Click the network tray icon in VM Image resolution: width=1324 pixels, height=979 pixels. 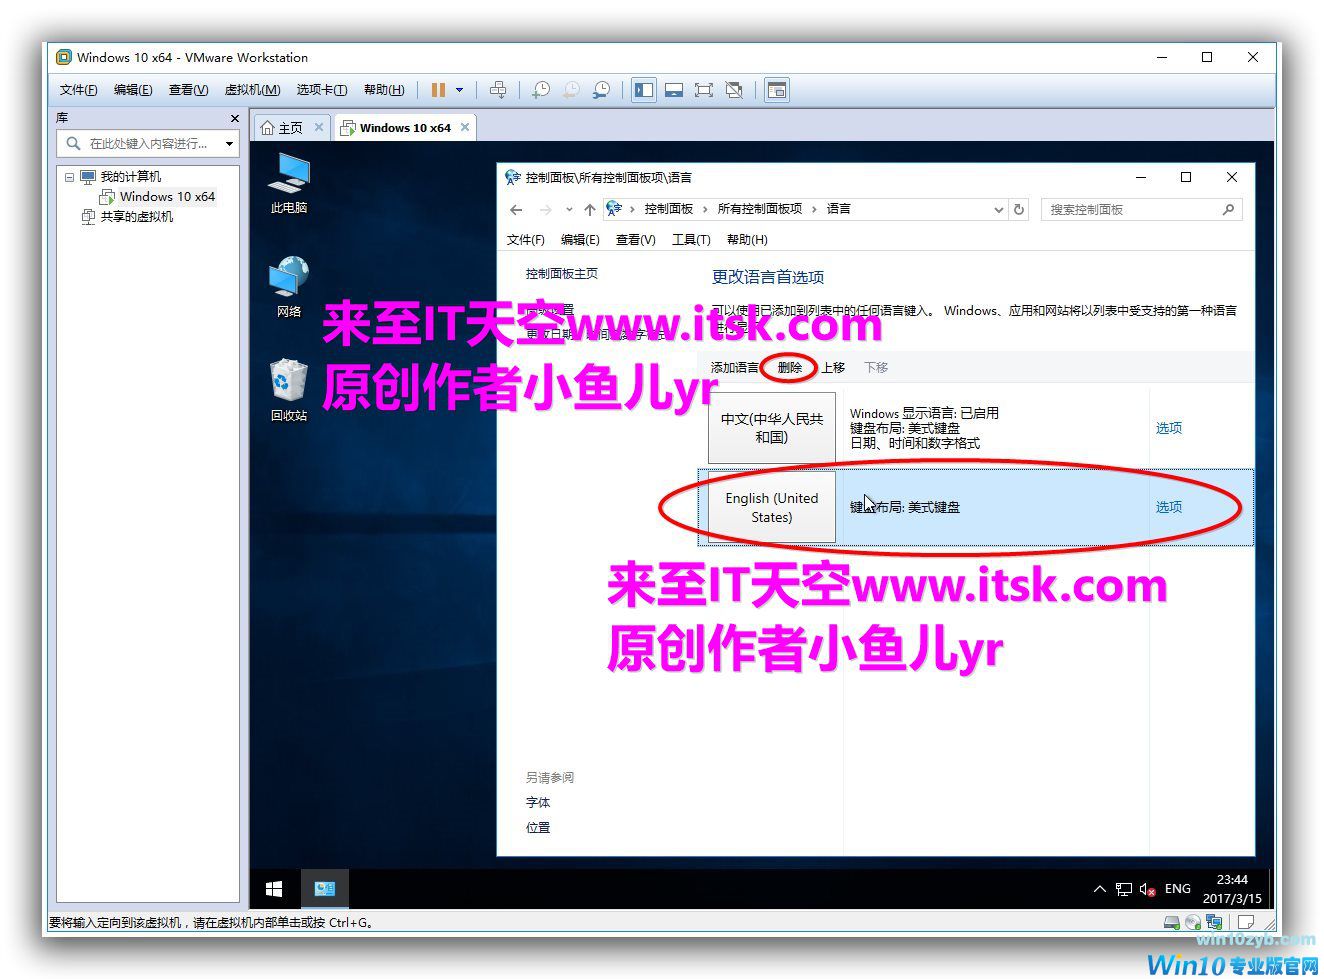pyautogui.click(x=1124, y=889)
